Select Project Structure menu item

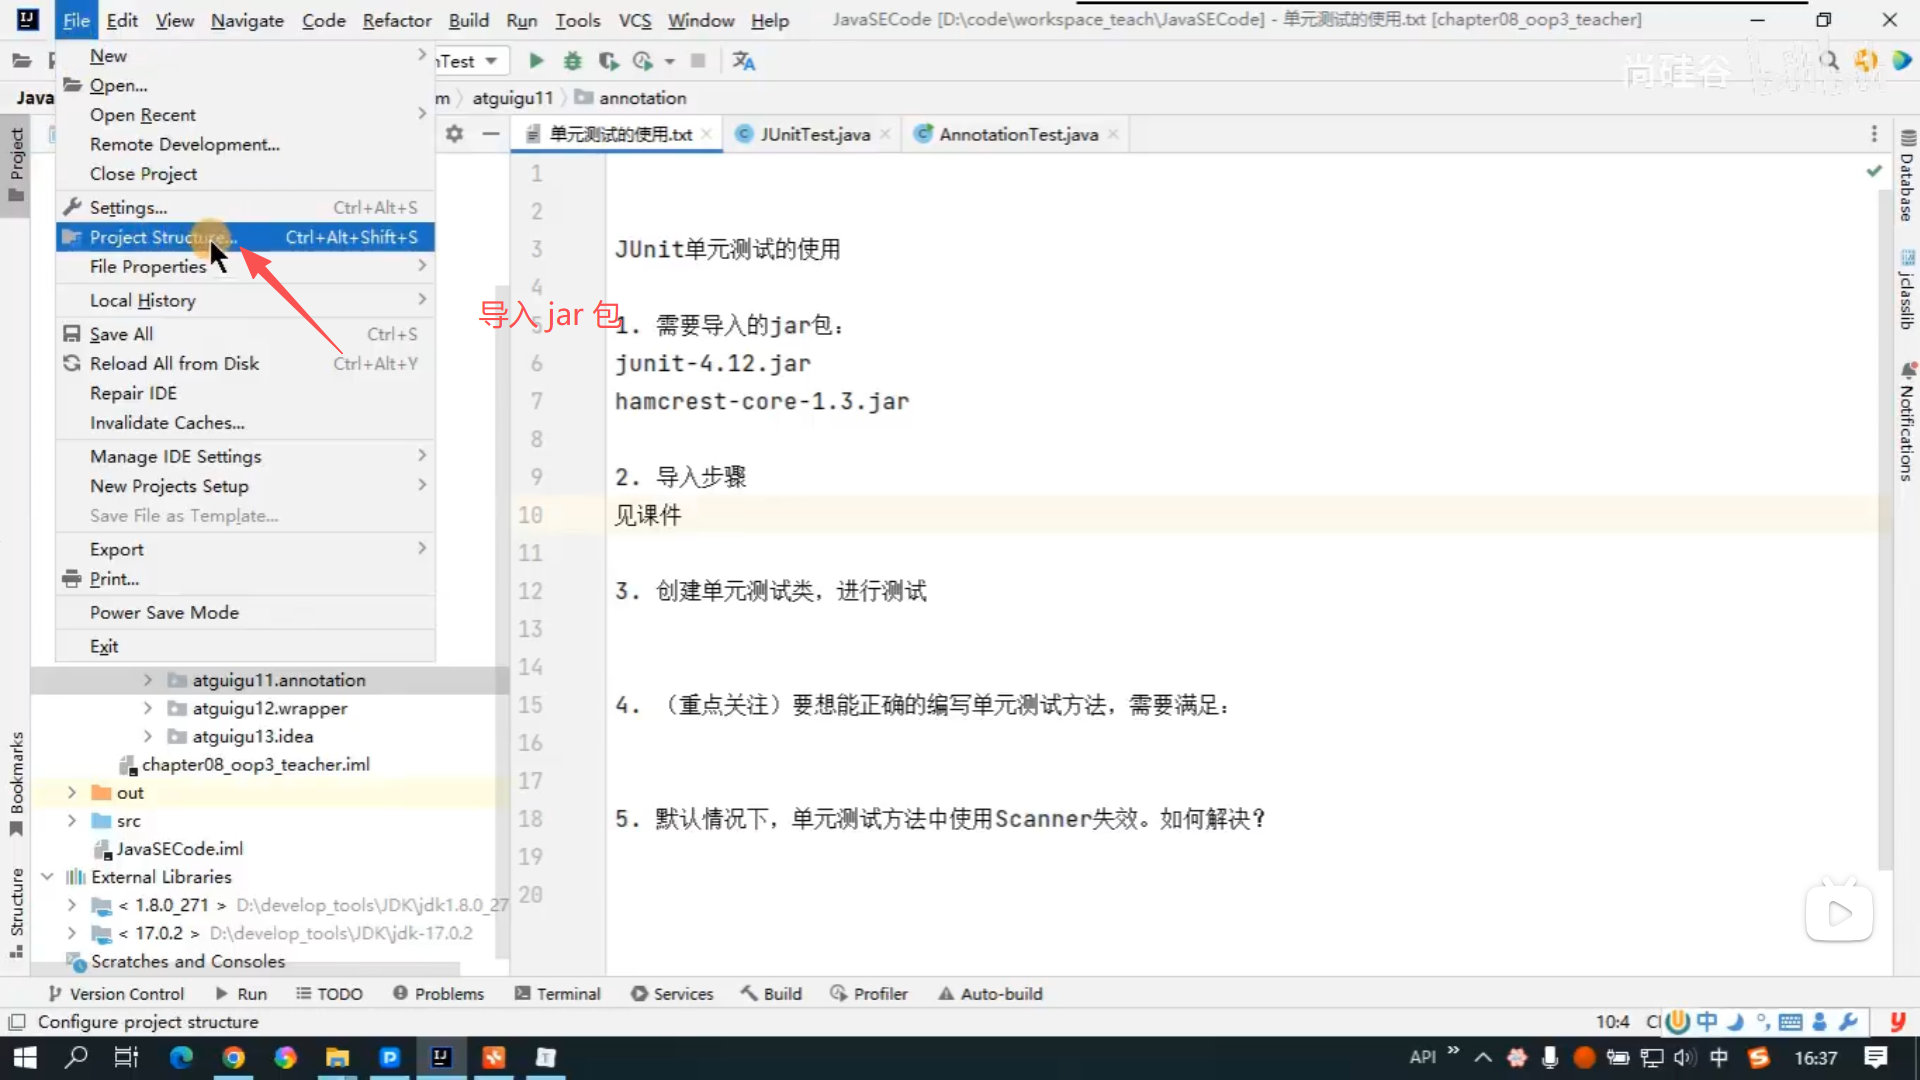tap(163, 237)
